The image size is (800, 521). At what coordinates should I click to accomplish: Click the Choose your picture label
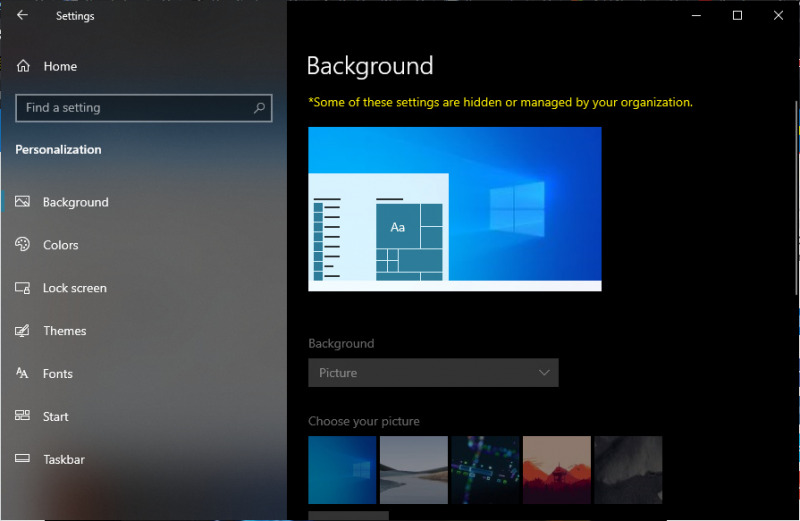tap(364, 421)
